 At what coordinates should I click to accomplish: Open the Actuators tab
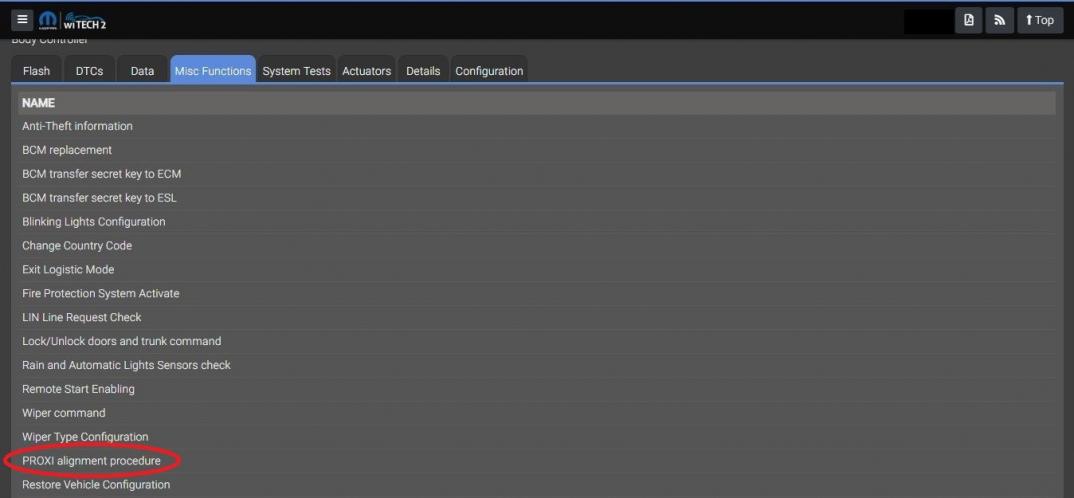pyautogui.click(x=366, y=71)
